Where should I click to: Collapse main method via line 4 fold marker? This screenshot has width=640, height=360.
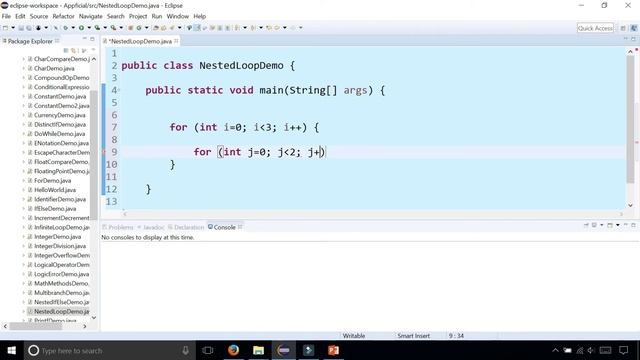click(119, 90)
